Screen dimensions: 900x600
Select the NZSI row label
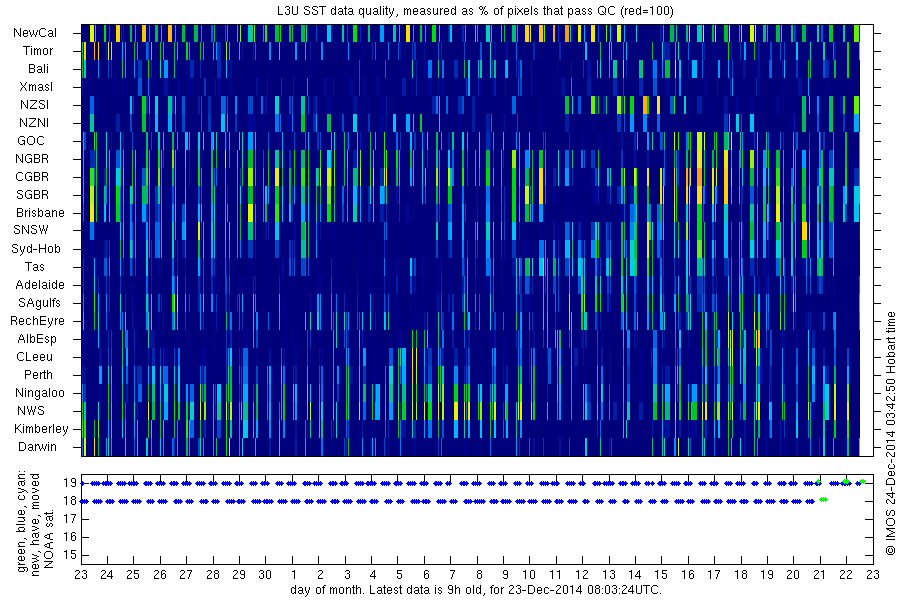[34, 105]
